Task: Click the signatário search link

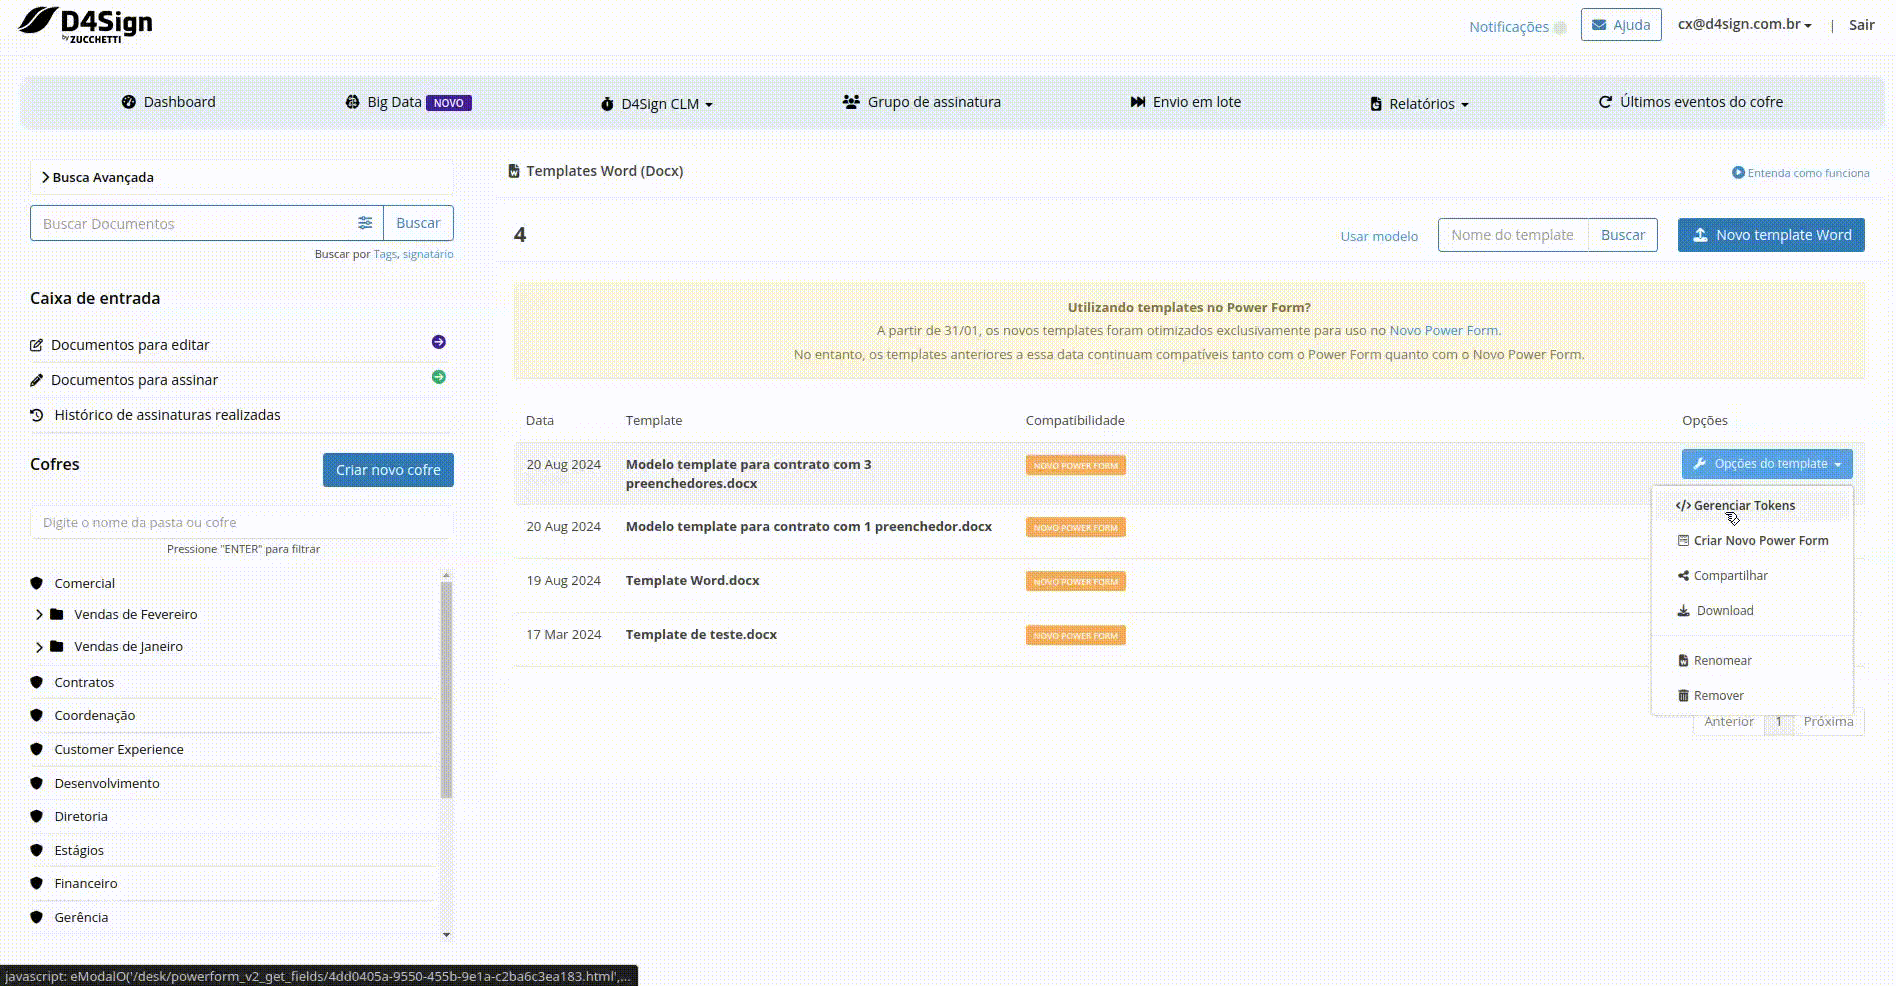Action: [428, 254]
